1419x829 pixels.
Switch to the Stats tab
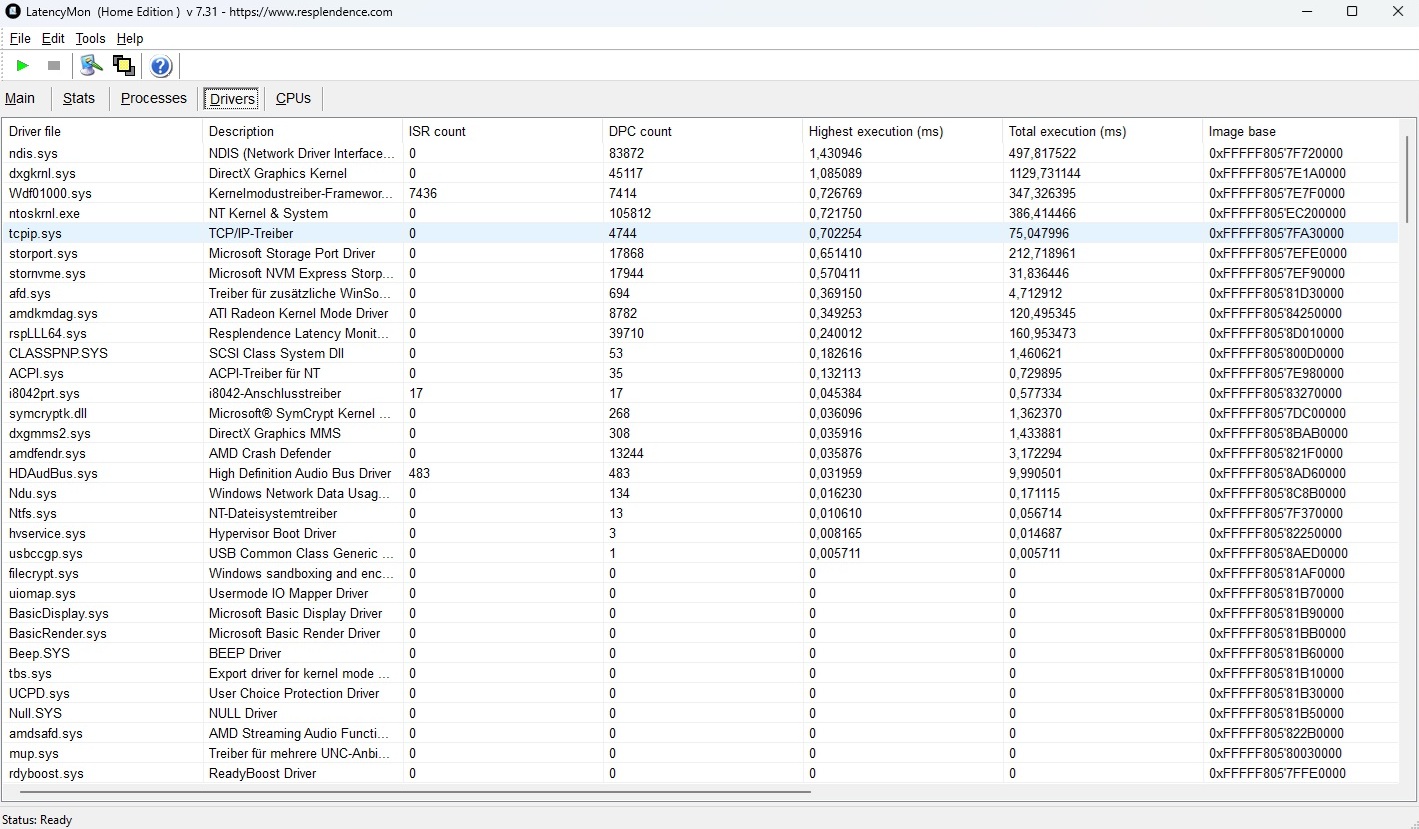79,98
